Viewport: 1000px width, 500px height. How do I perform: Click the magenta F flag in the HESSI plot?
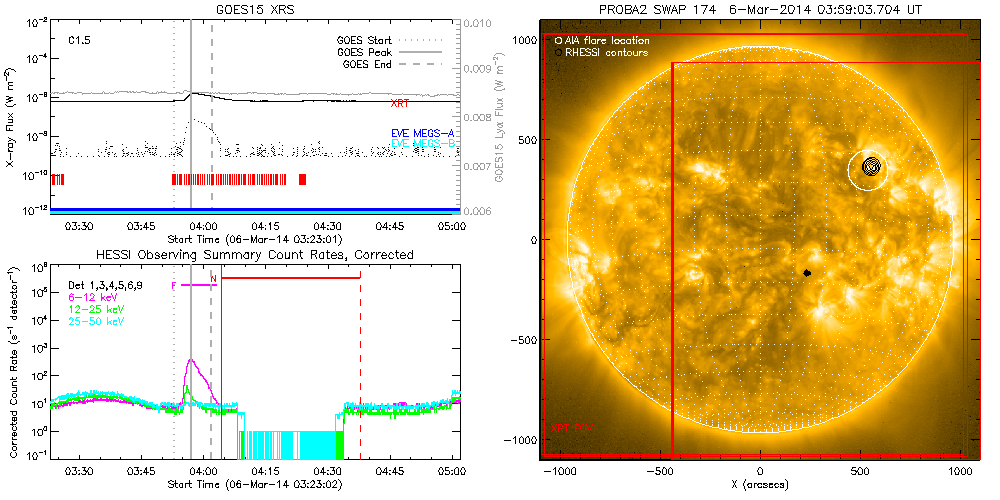[x=175, y=285]
